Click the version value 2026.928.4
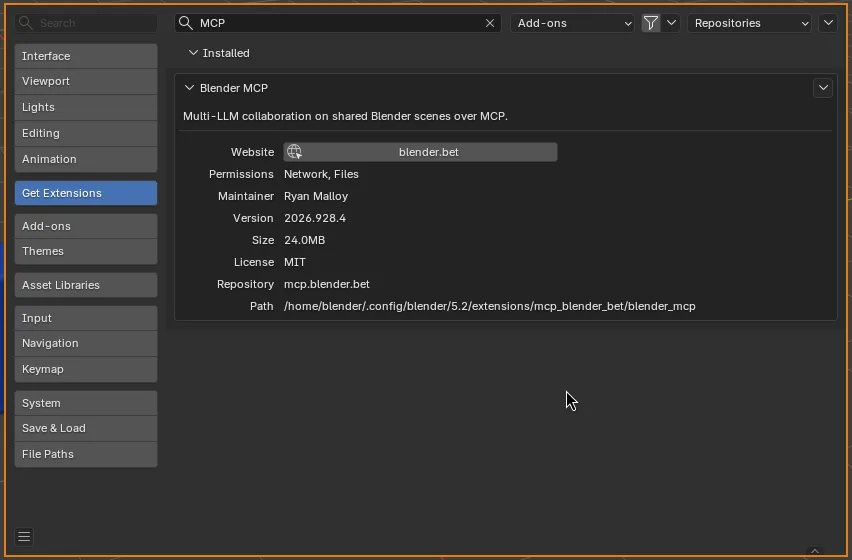This screenshot has height=560, width=852. tap(315, 218)
